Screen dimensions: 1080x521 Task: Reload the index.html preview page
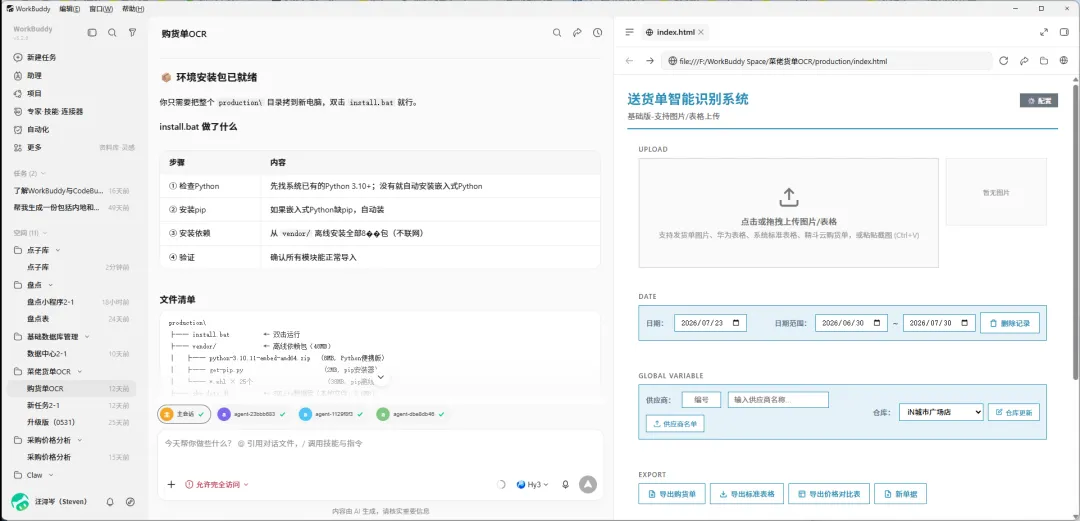coord(1004,61)
